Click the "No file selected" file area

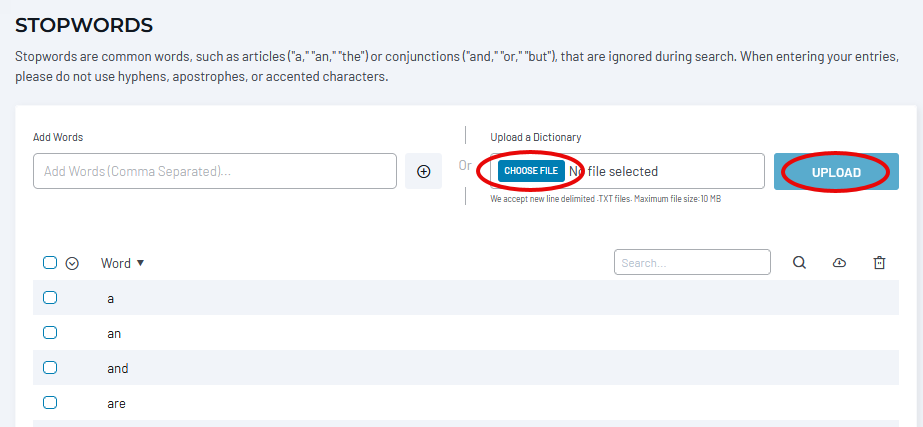coord(613,171)
